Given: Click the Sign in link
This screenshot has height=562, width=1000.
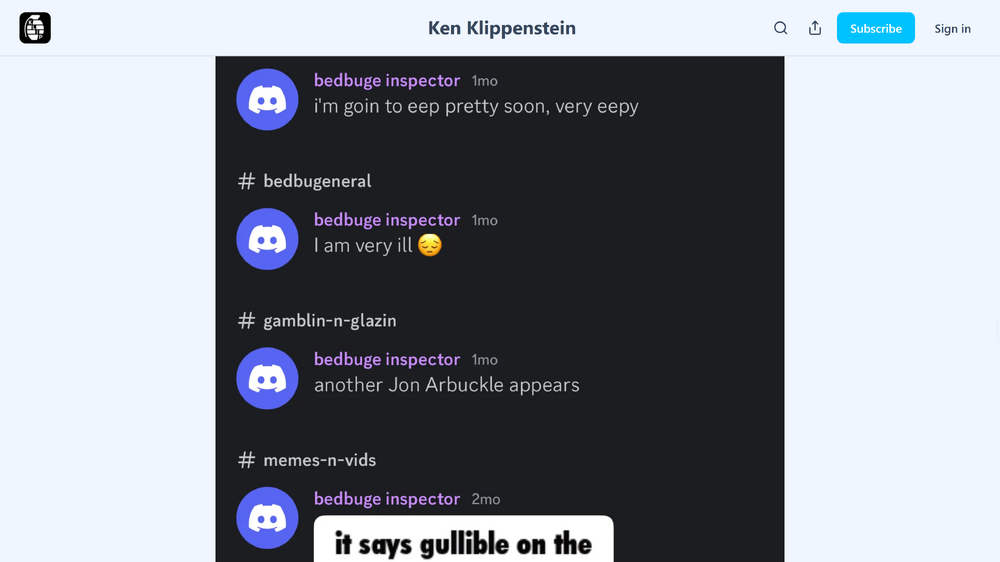Looking at the screenshot, I should coord(952,29).
